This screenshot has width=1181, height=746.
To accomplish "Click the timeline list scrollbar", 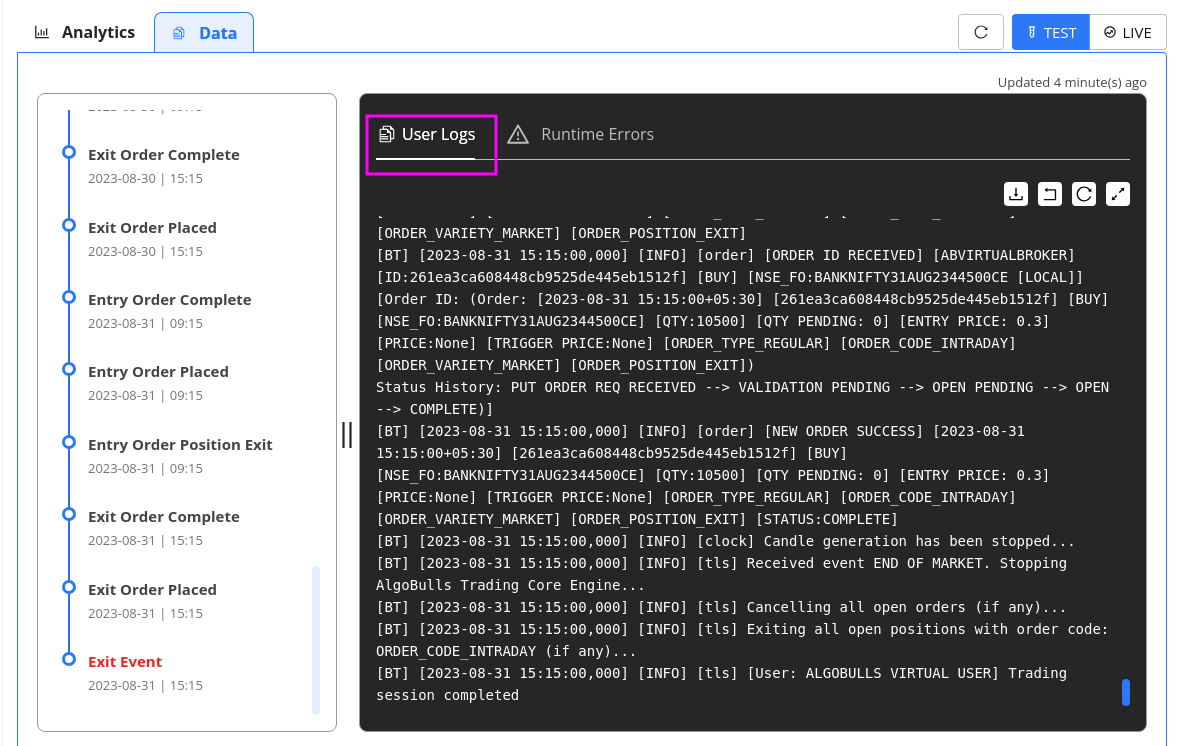I will point(316,640).
